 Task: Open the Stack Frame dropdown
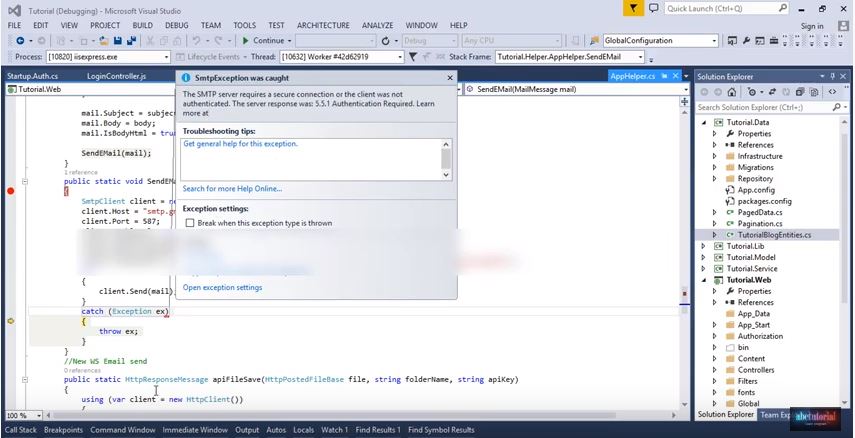(x=641, y=57)
